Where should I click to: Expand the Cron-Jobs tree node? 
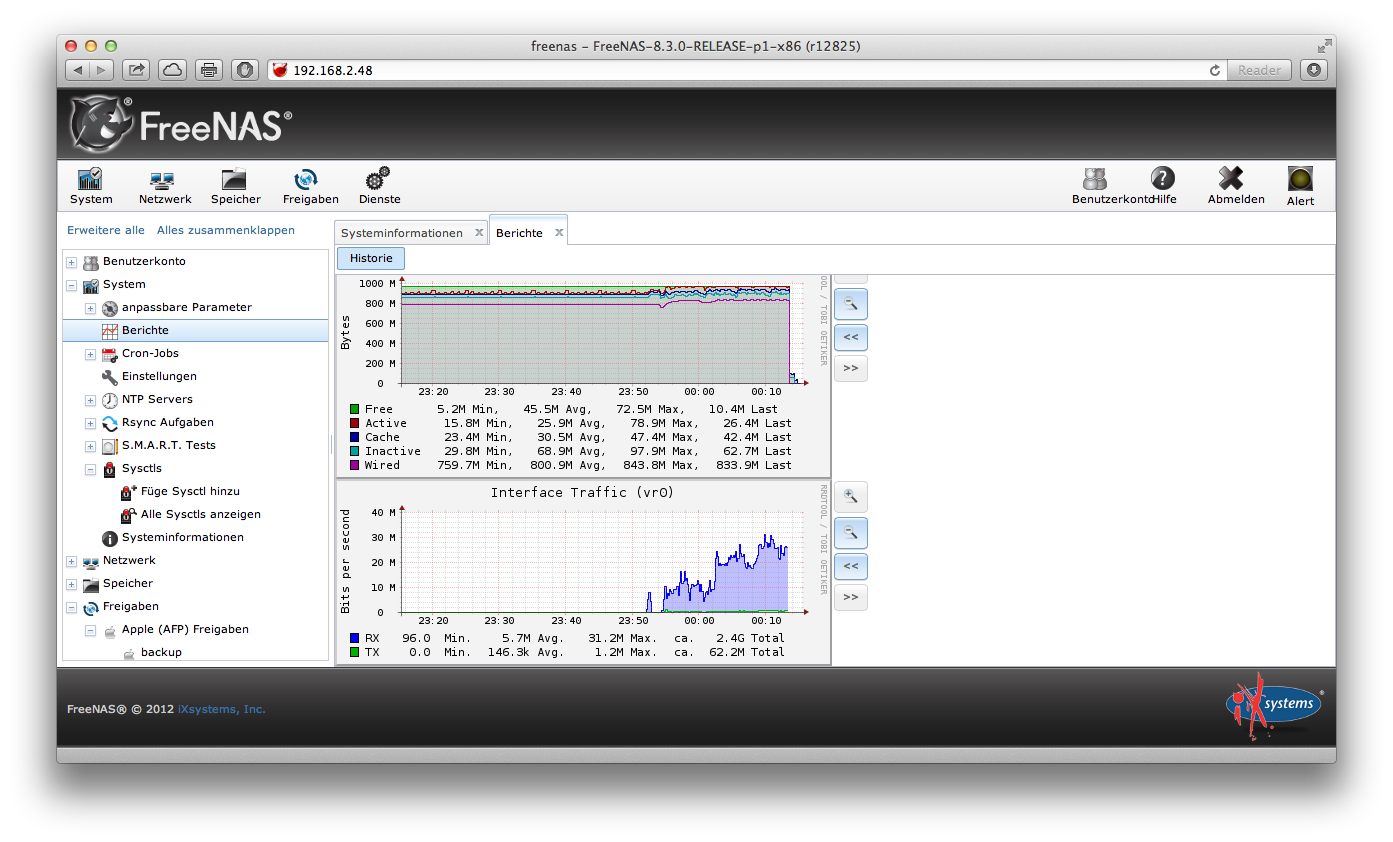90,354
